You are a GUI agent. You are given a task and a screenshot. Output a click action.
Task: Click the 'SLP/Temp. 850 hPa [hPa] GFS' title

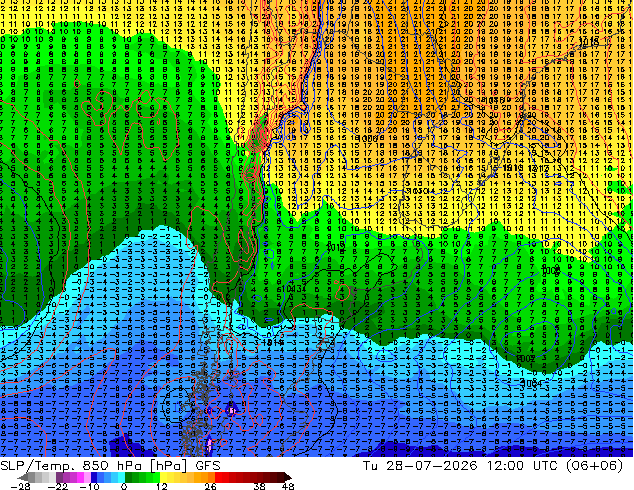(x=110, y=466)
